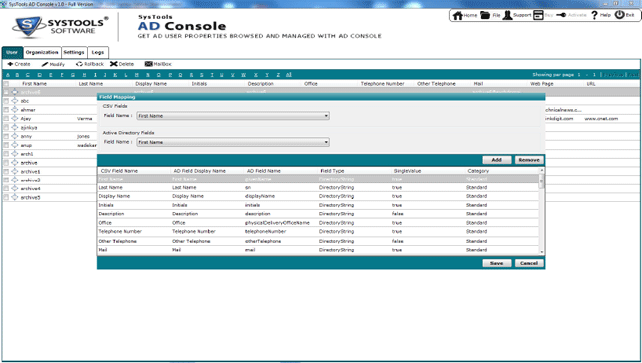642x363 pixels.
Task: Switch to the User tab
Action: coord(12,52)
